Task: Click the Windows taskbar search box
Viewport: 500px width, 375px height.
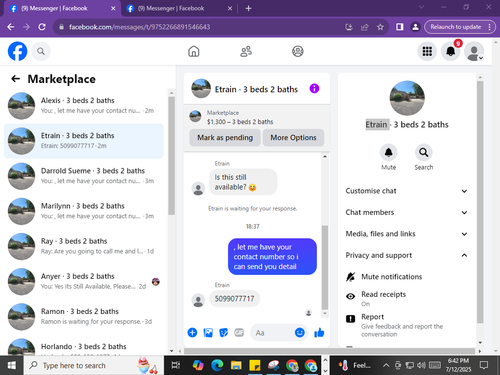Action: tap(94, 365)
